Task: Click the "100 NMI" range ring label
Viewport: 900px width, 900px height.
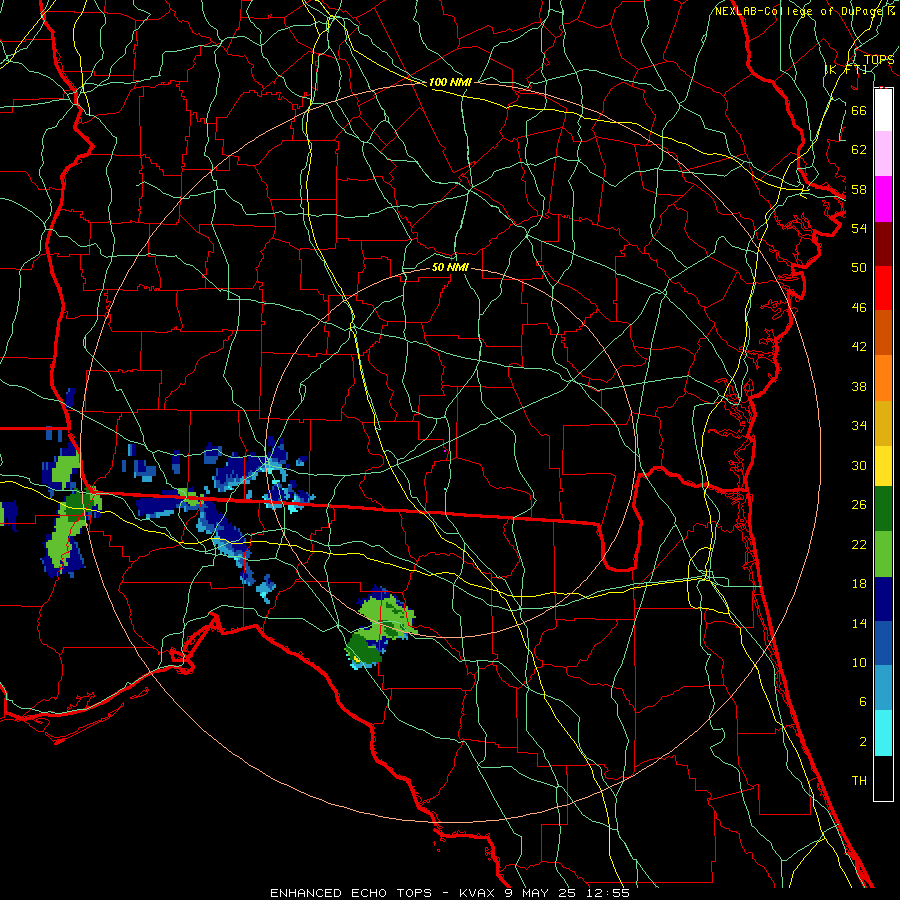Action: point(450,82)
